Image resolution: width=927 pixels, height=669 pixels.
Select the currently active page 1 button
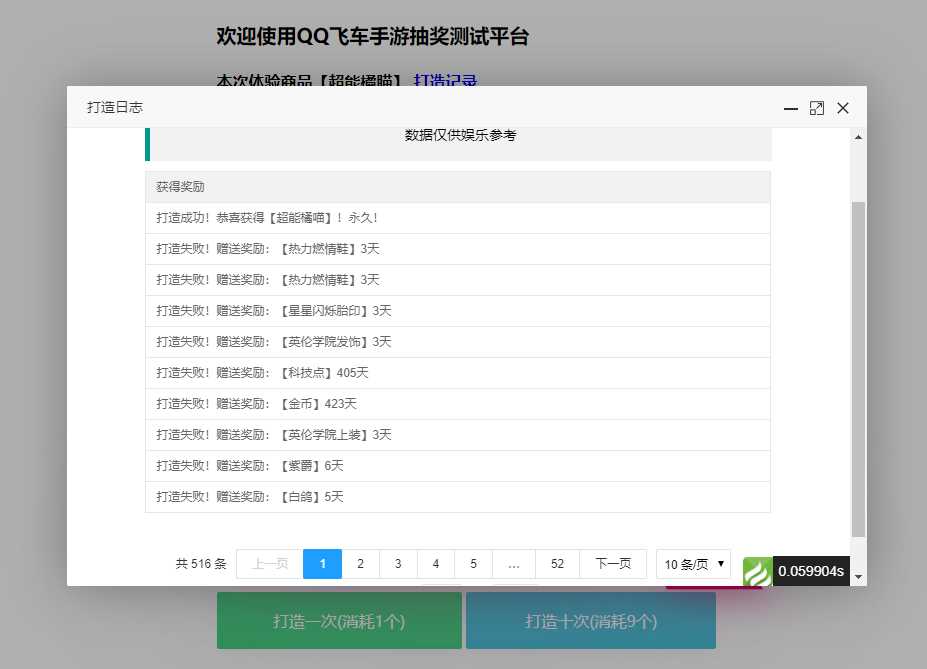click(322, 564)
